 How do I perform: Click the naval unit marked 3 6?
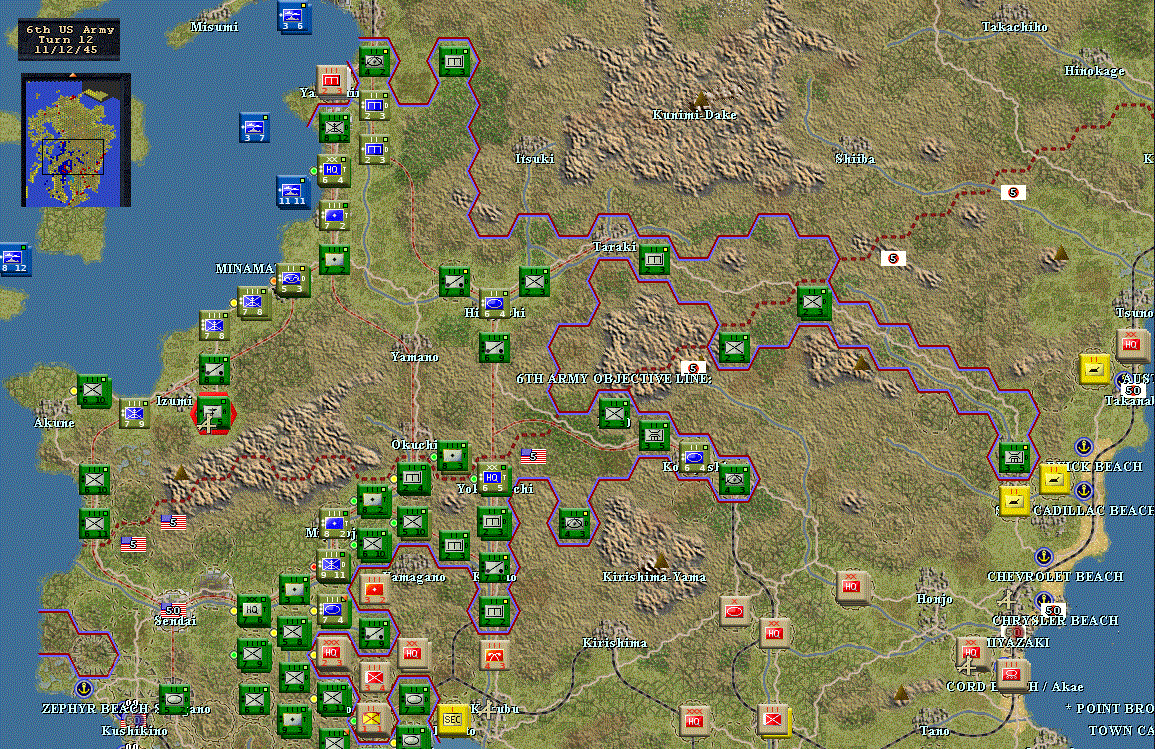(293, 17)
